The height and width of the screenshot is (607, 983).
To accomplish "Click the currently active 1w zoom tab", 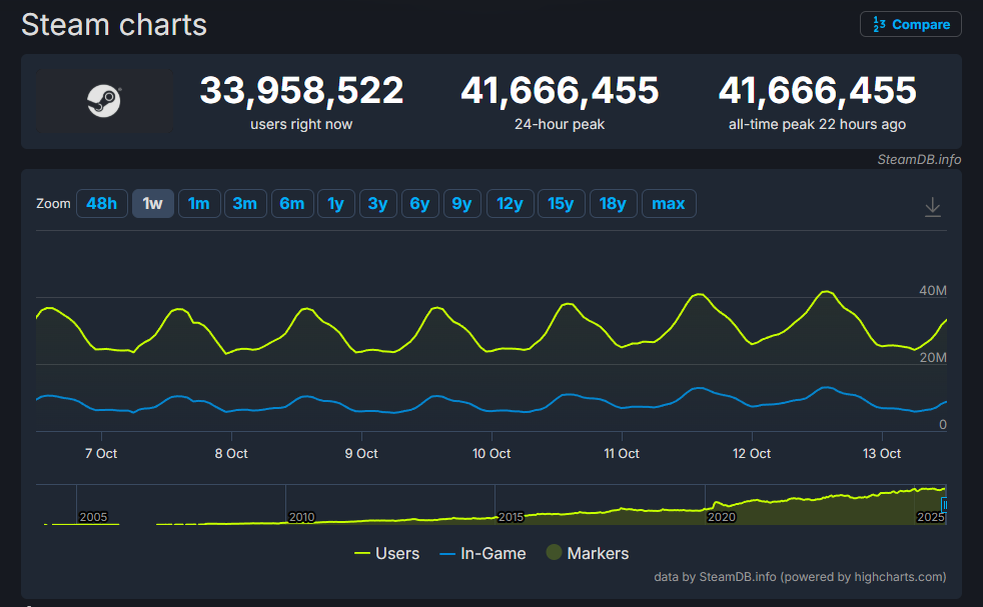I will pyautogui.click(x=152, y=203).
